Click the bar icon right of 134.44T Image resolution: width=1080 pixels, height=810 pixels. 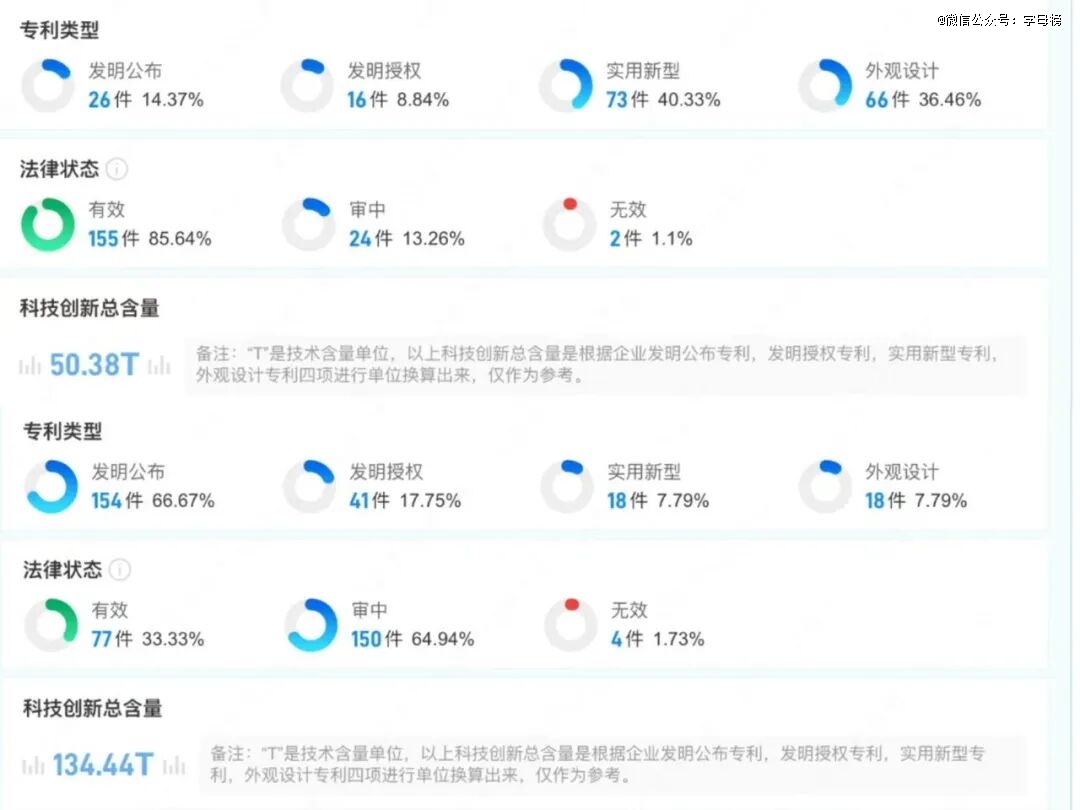175,767
